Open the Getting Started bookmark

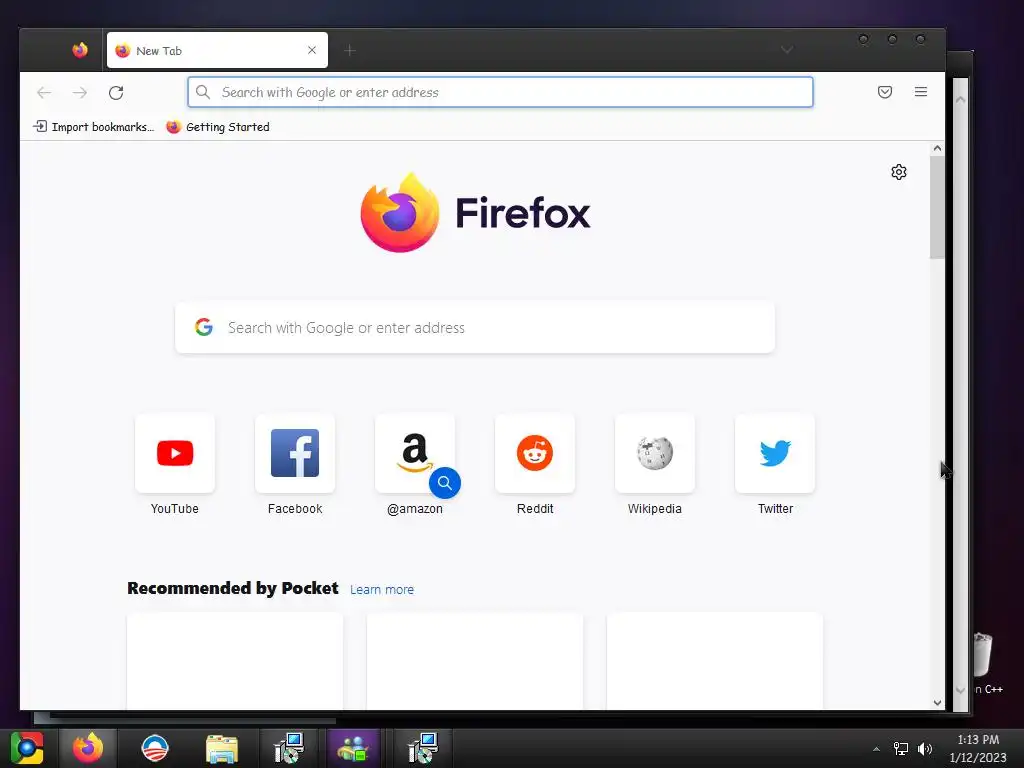pos(218,127)
